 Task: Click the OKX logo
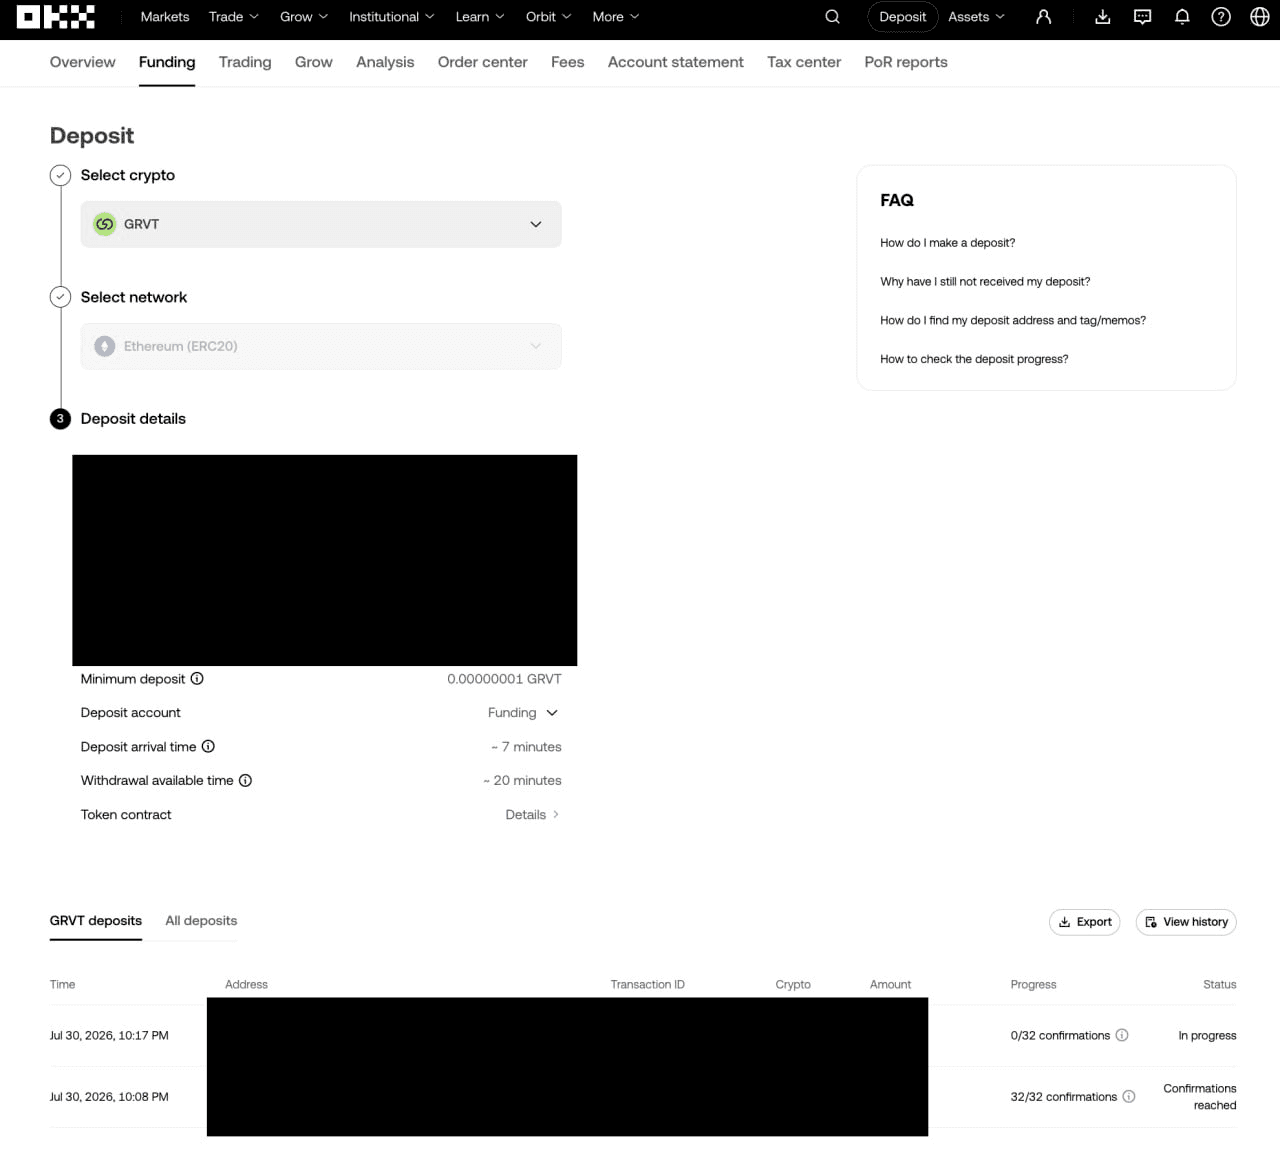56,17
